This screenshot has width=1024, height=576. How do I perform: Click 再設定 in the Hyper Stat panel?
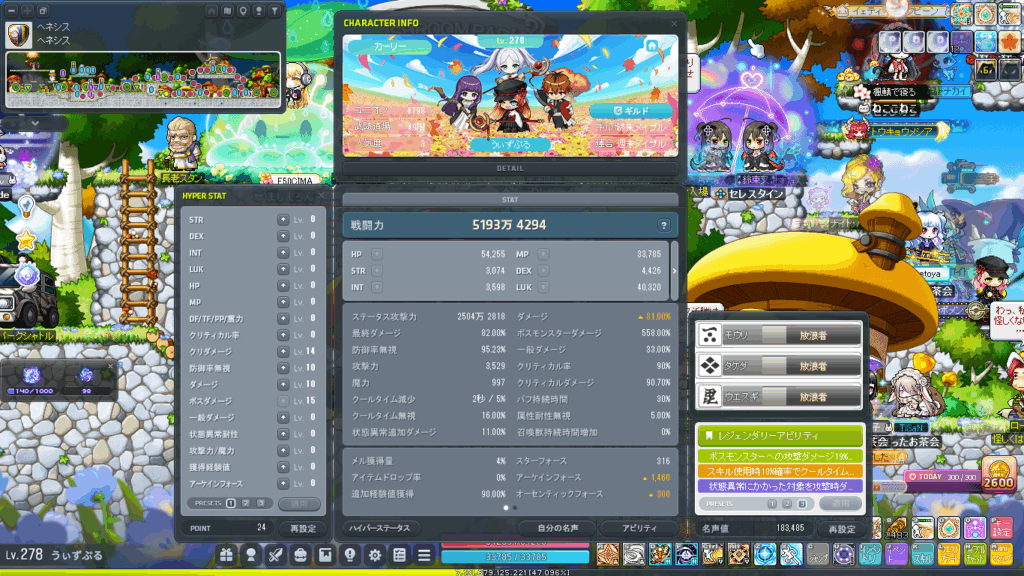coord(303,527)
